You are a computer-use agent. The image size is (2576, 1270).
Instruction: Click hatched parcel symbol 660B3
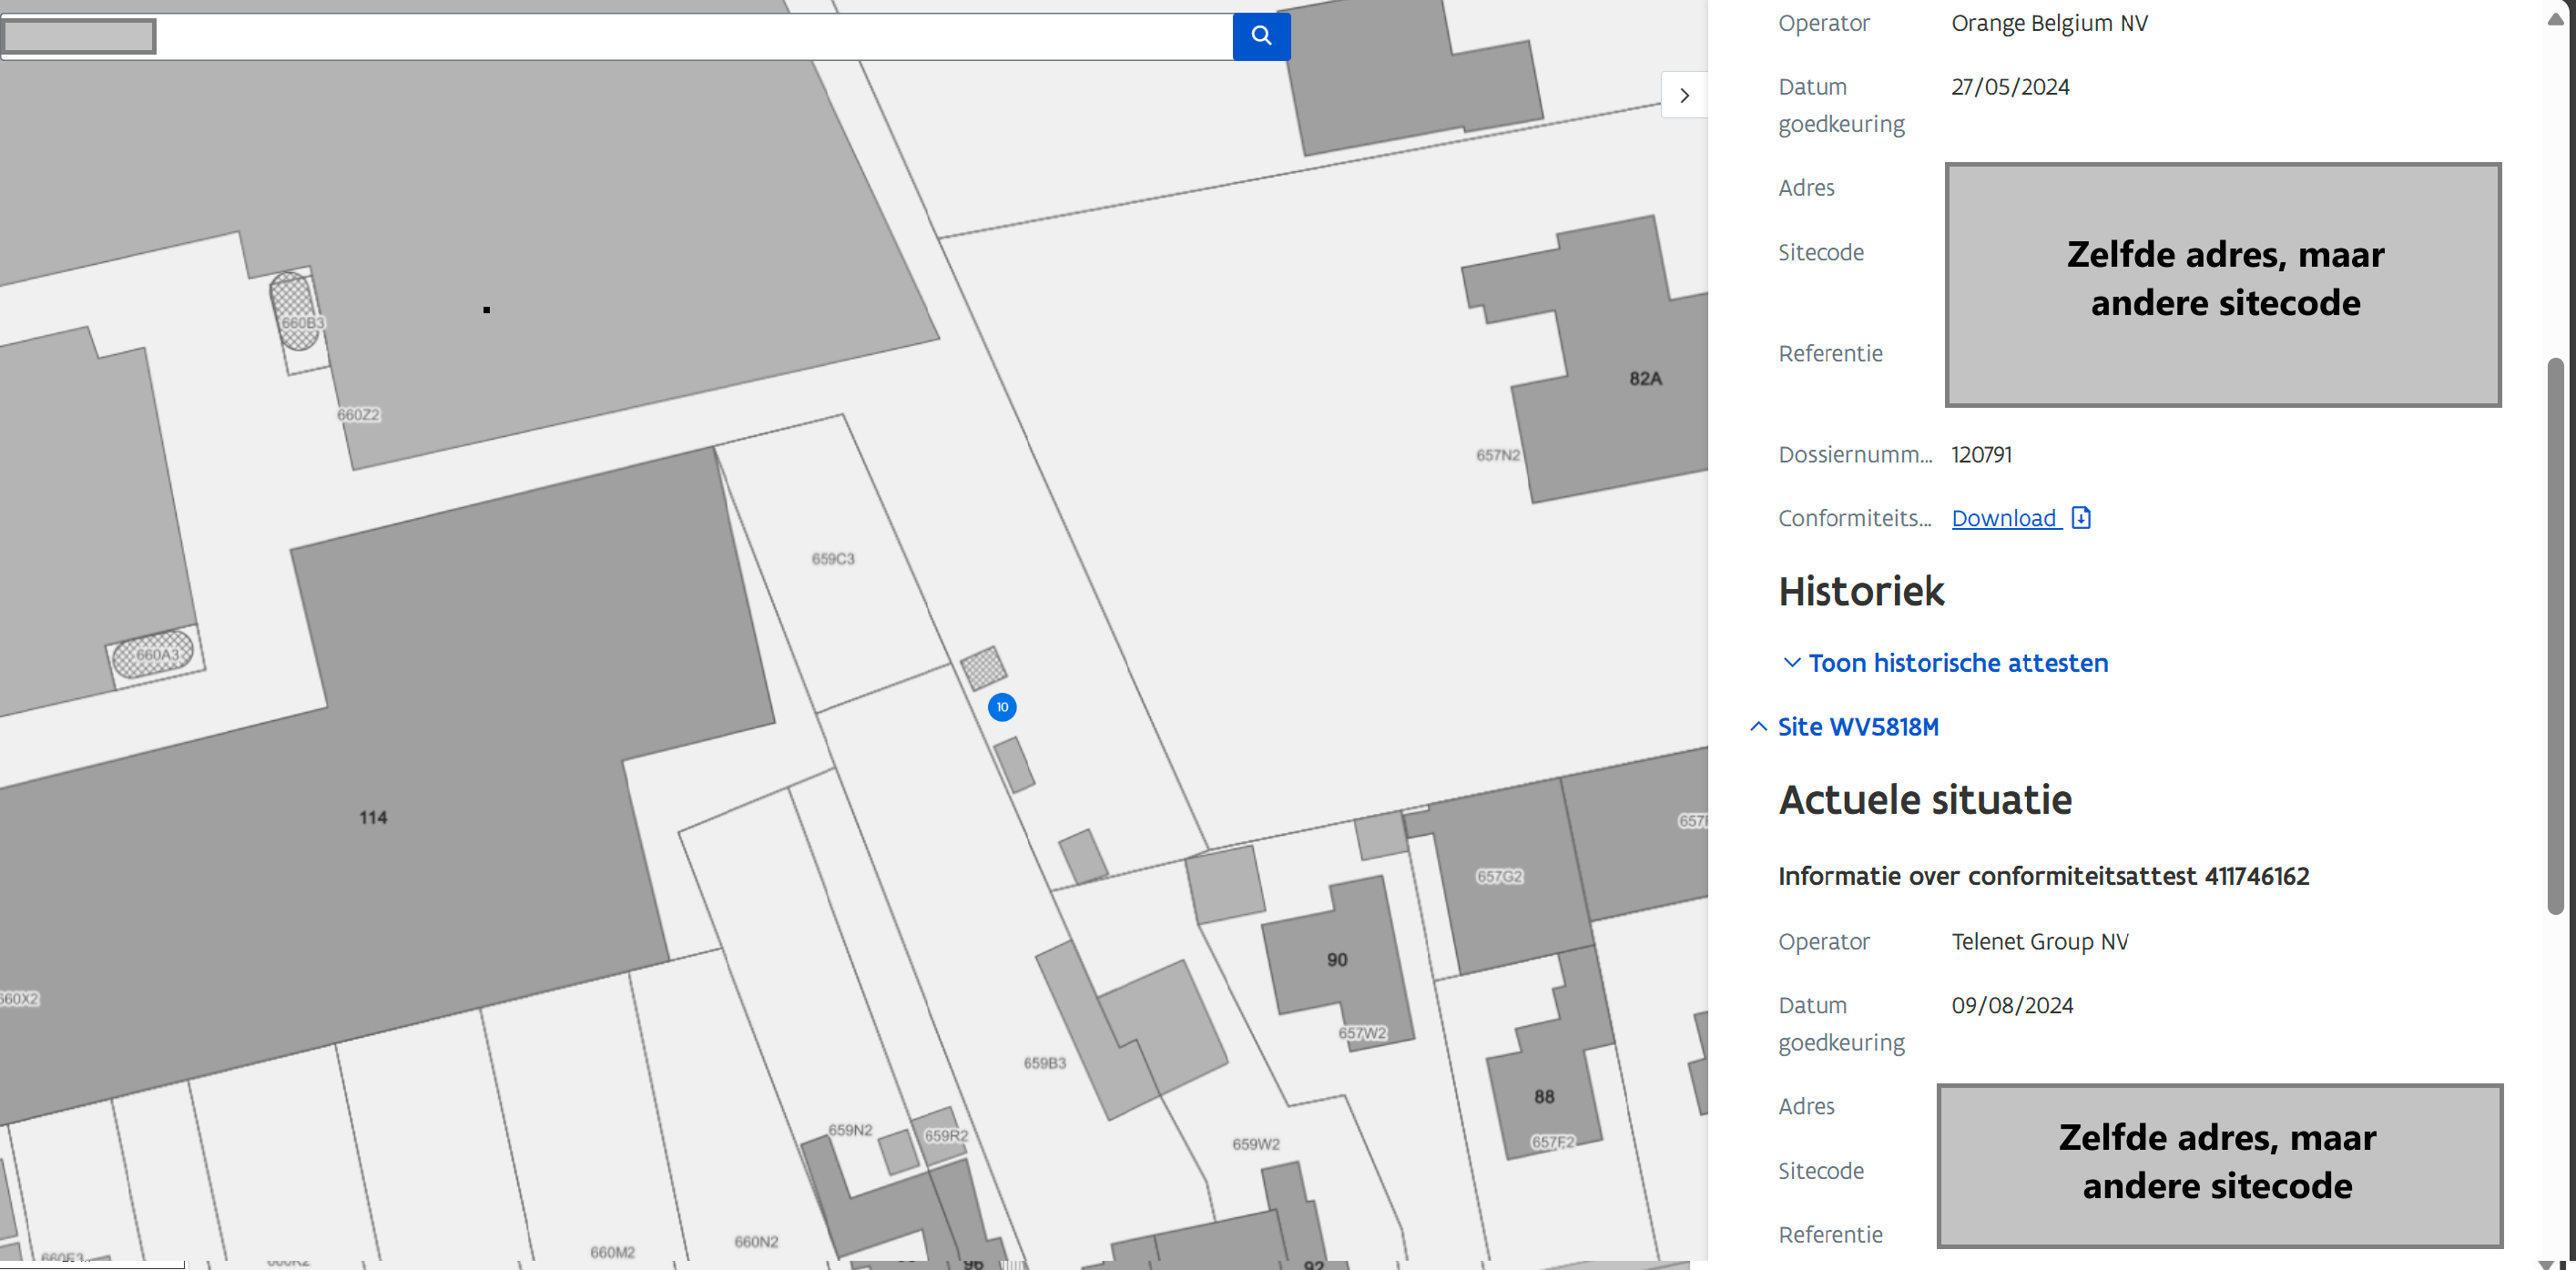[x=296, y=313]
